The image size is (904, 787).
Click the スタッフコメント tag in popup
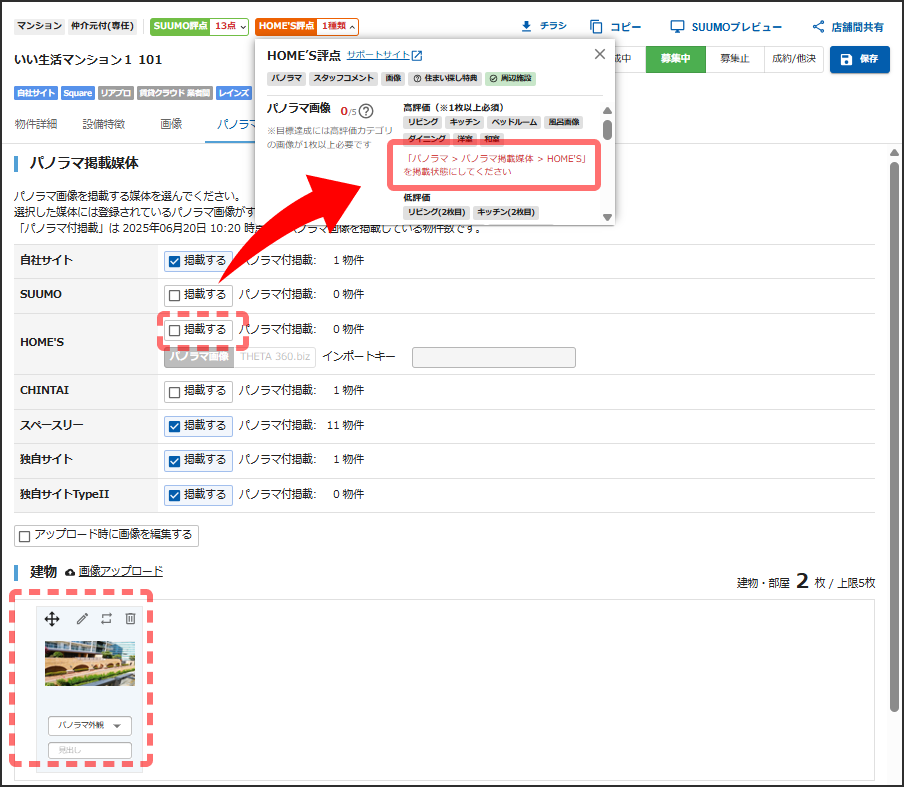pyautogui.click(x=344, y=78)
